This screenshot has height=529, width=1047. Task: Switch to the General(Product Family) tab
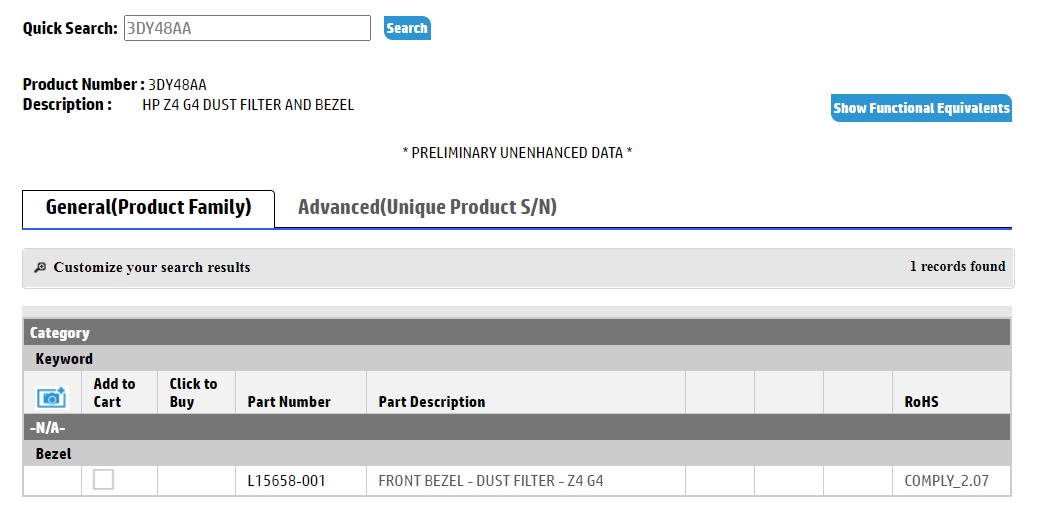[148, 208]
